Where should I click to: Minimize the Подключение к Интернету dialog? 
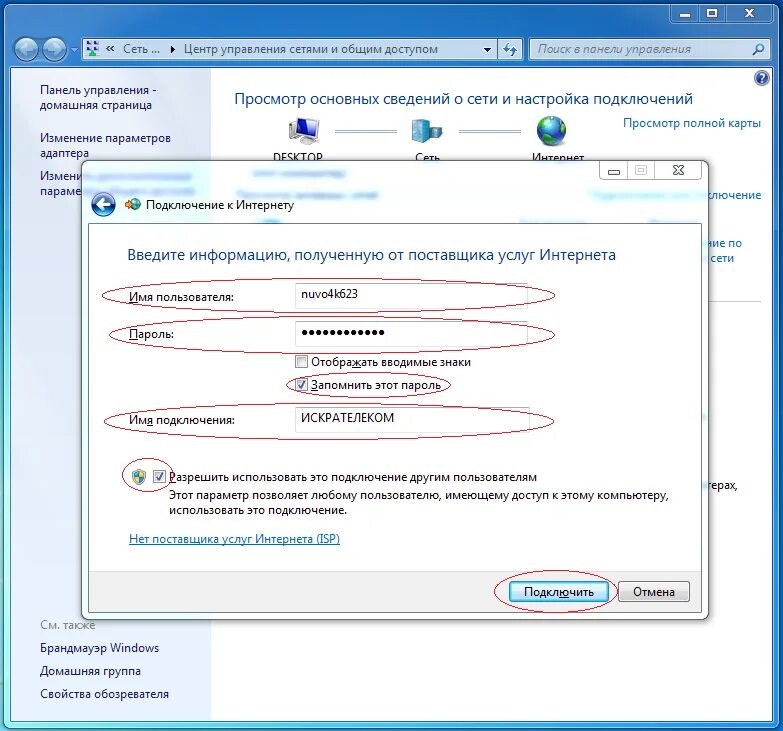(x=614, y=170)
